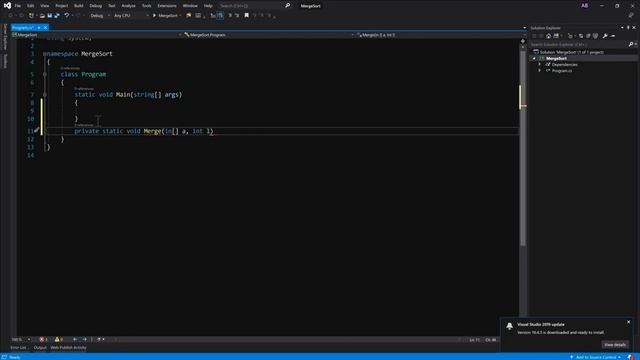Dismiss the Visual Studio update notification
The image size is (640, 360).
tap(629, 322)
